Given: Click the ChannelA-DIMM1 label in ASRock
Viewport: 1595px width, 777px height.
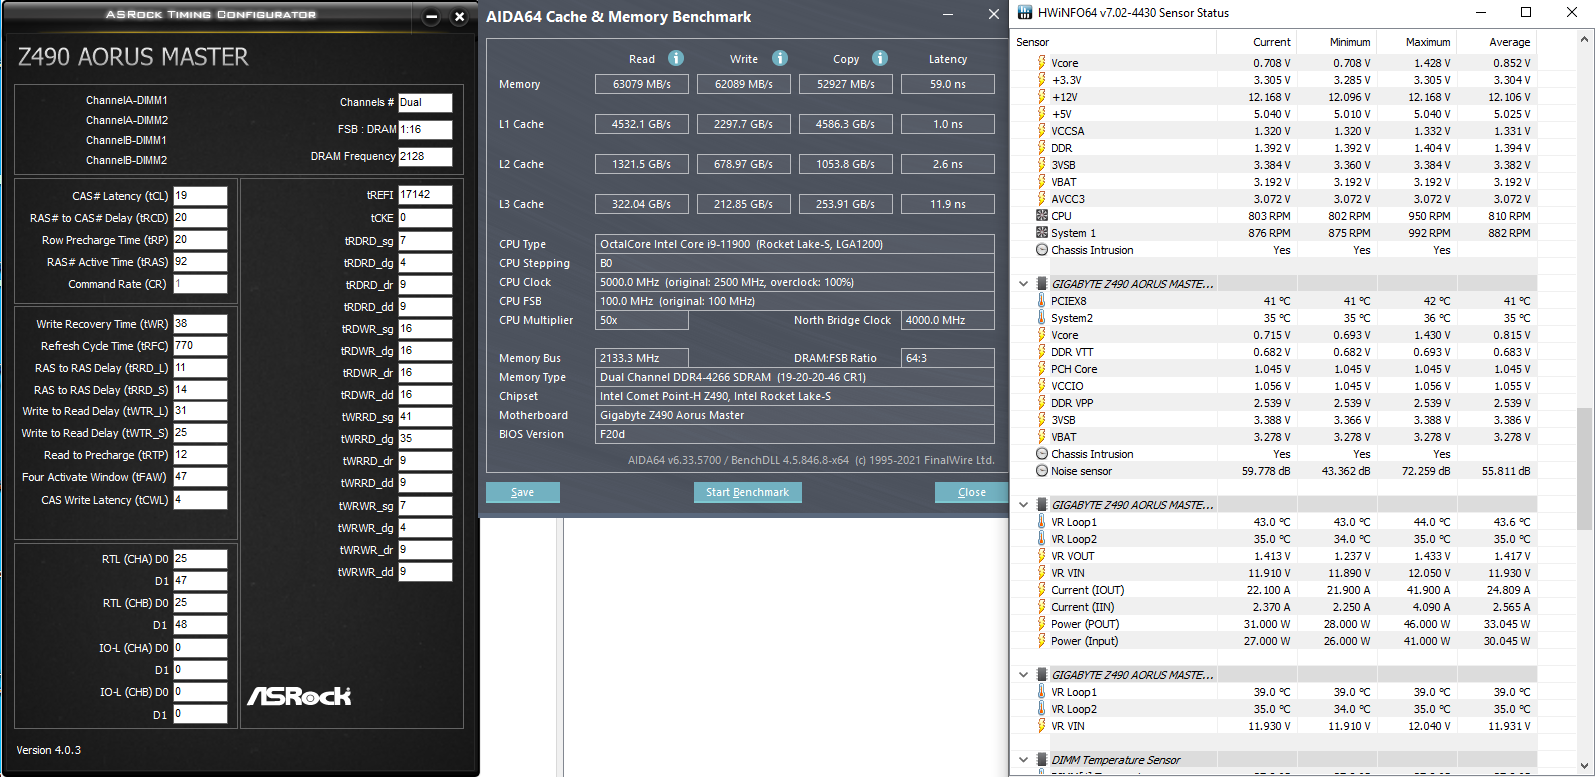Looking at the screenshot, I should (127, 101).
